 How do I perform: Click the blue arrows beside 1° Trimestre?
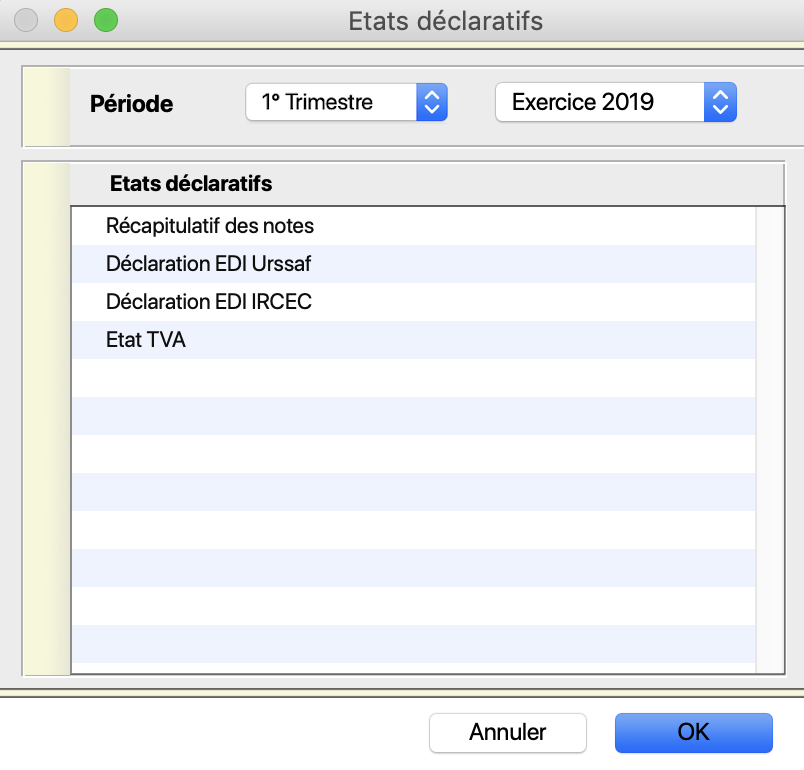[432, 102]
